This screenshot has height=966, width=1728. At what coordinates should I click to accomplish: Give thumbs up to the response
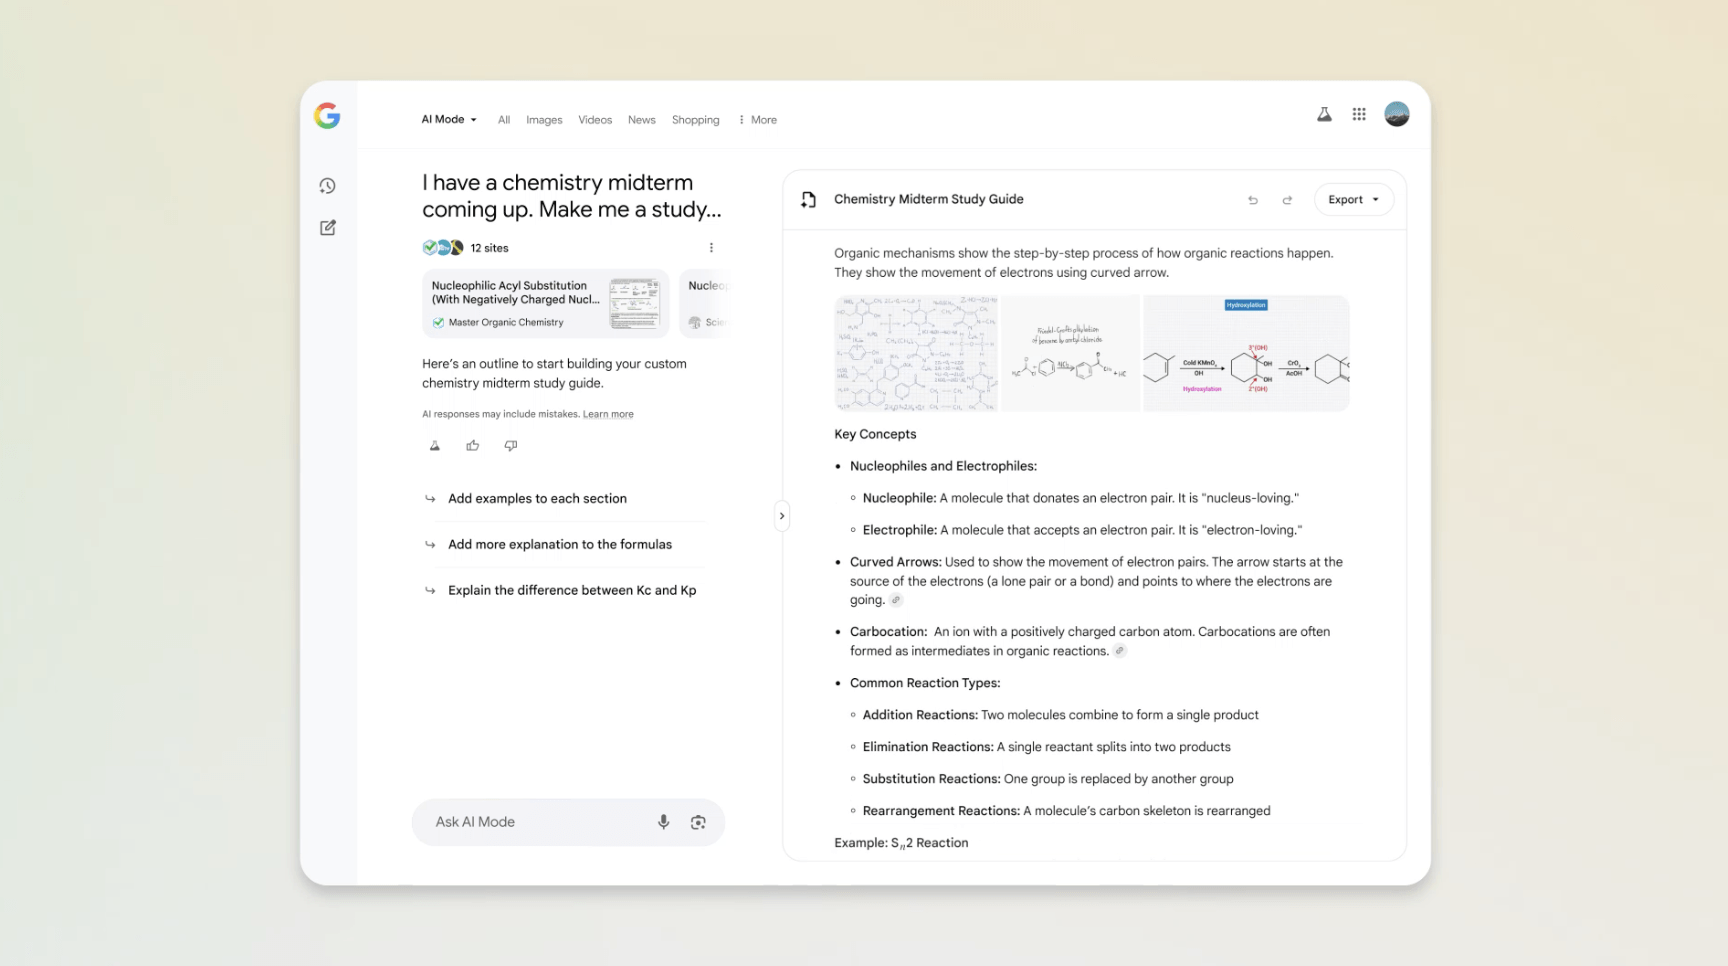[473, 446]
